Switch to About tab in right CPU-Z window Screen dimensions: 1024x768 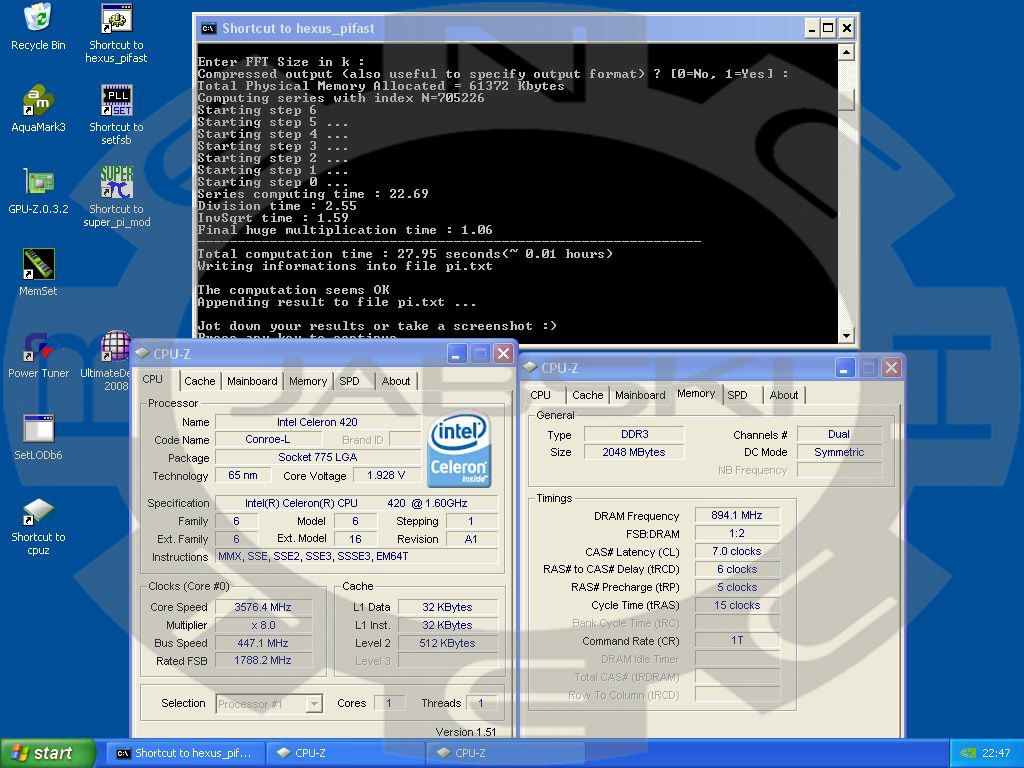coord(784,395)
